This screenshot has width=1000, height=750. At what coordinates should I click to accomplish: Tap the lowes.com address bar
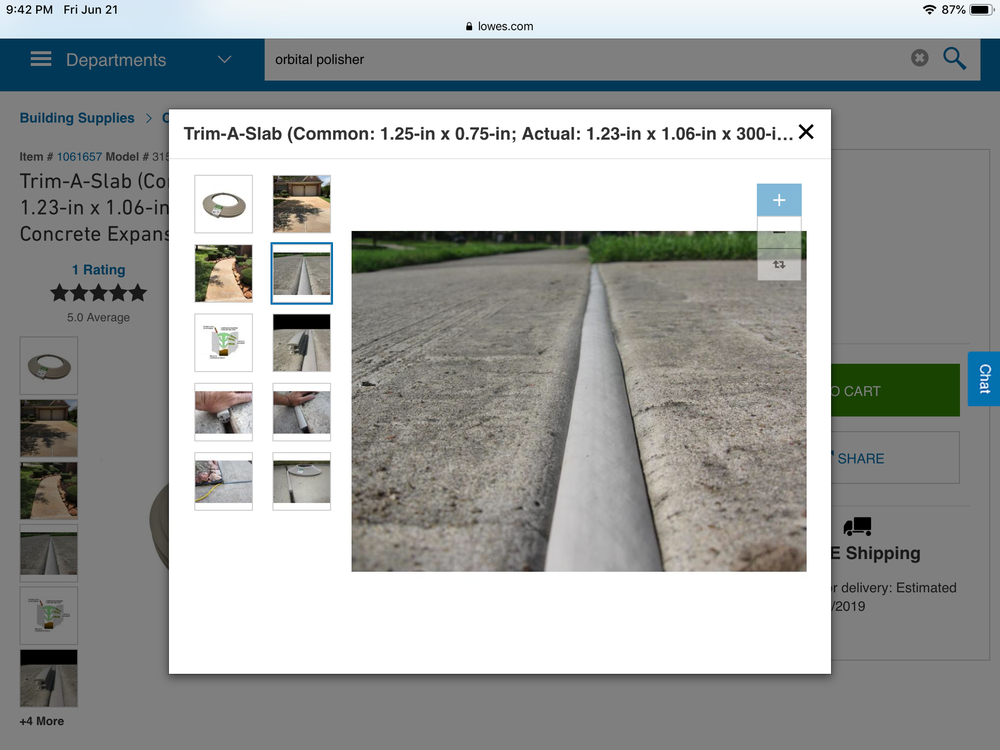499,26
